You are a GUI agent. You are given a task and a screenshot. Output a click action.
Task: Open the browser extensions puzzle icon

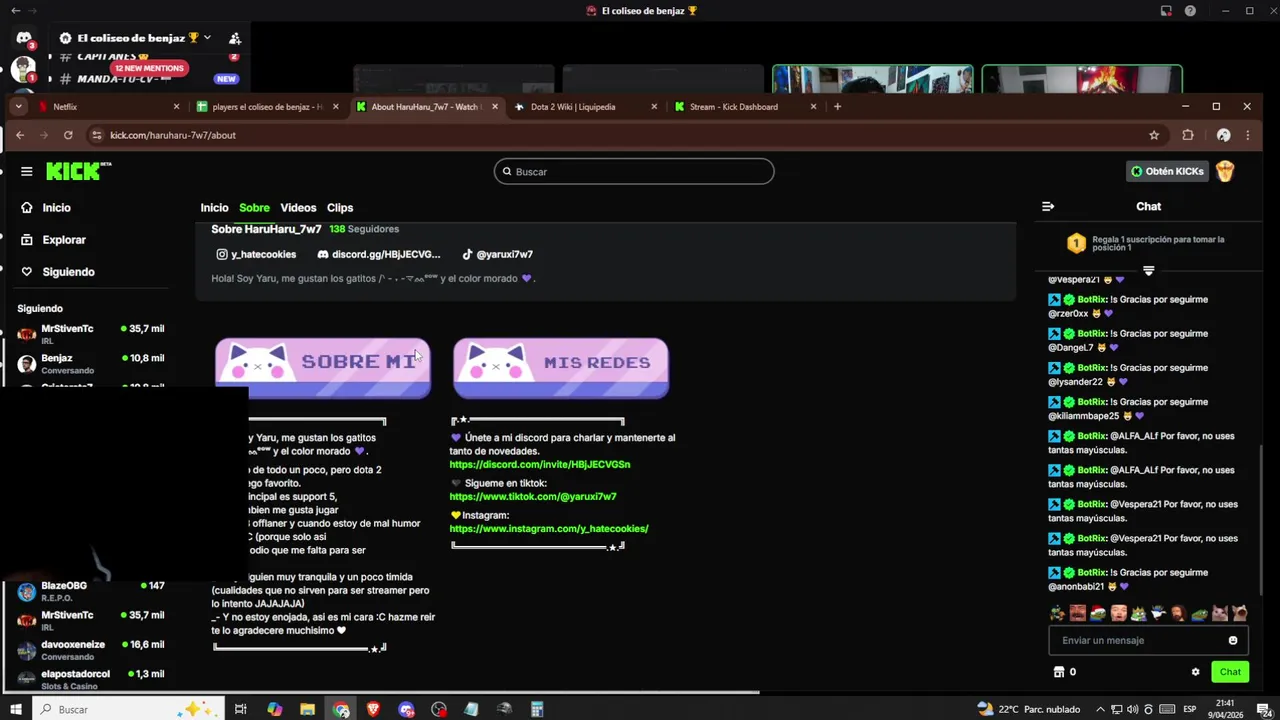1188,135
